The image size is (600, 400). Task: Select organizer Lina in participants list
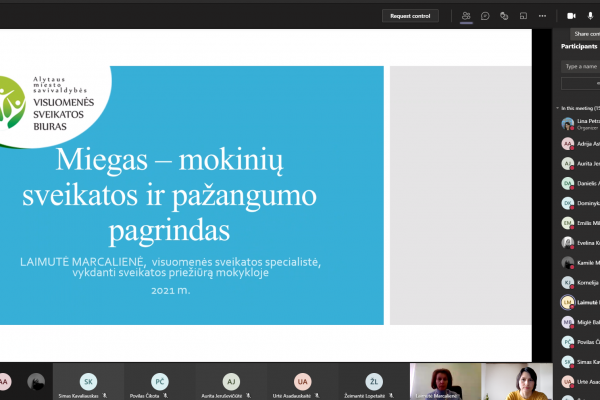point(580,124)
